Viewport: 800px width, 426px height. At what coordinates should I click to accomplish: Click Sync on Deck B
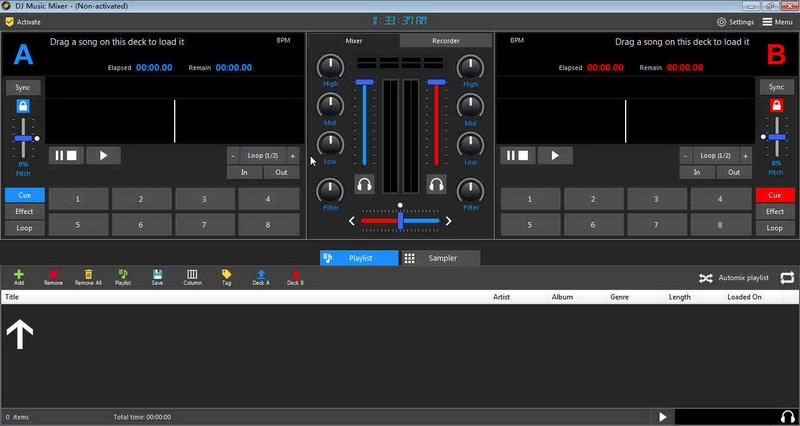pyautogui.click(x=777, y=87)
